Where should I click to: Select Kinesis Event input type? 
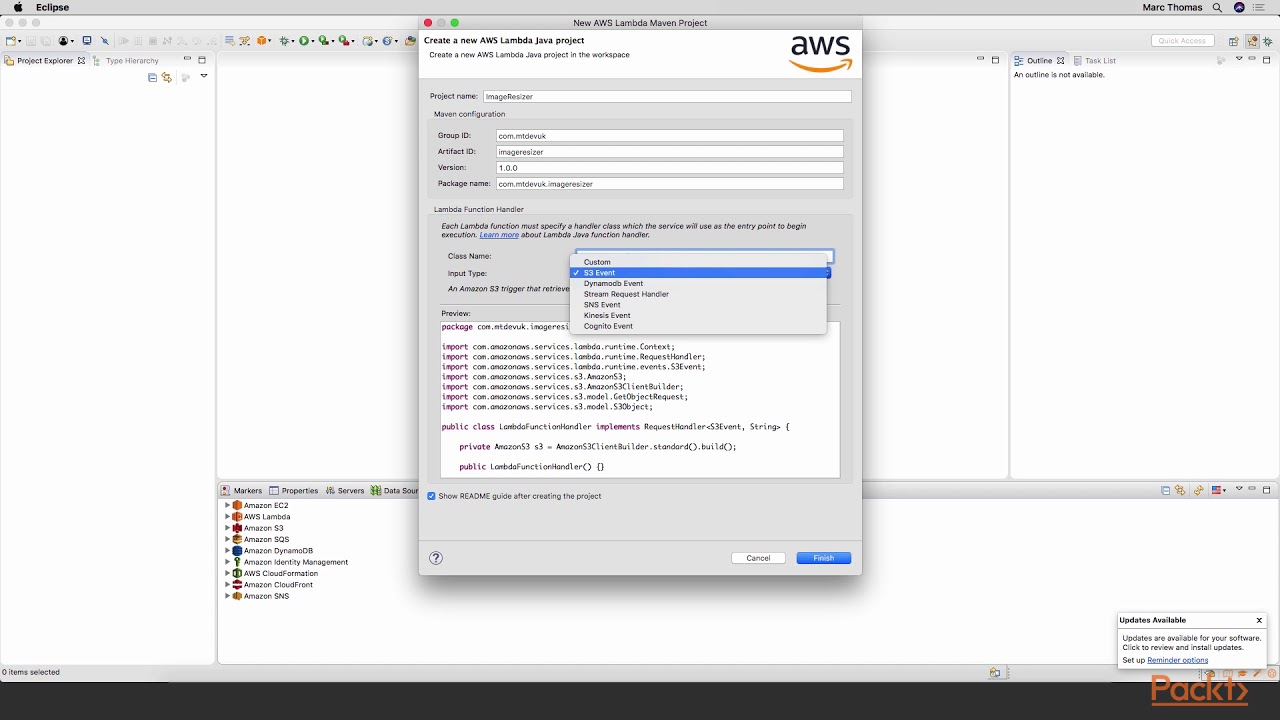pyautogui.click(x=698, y=316)
